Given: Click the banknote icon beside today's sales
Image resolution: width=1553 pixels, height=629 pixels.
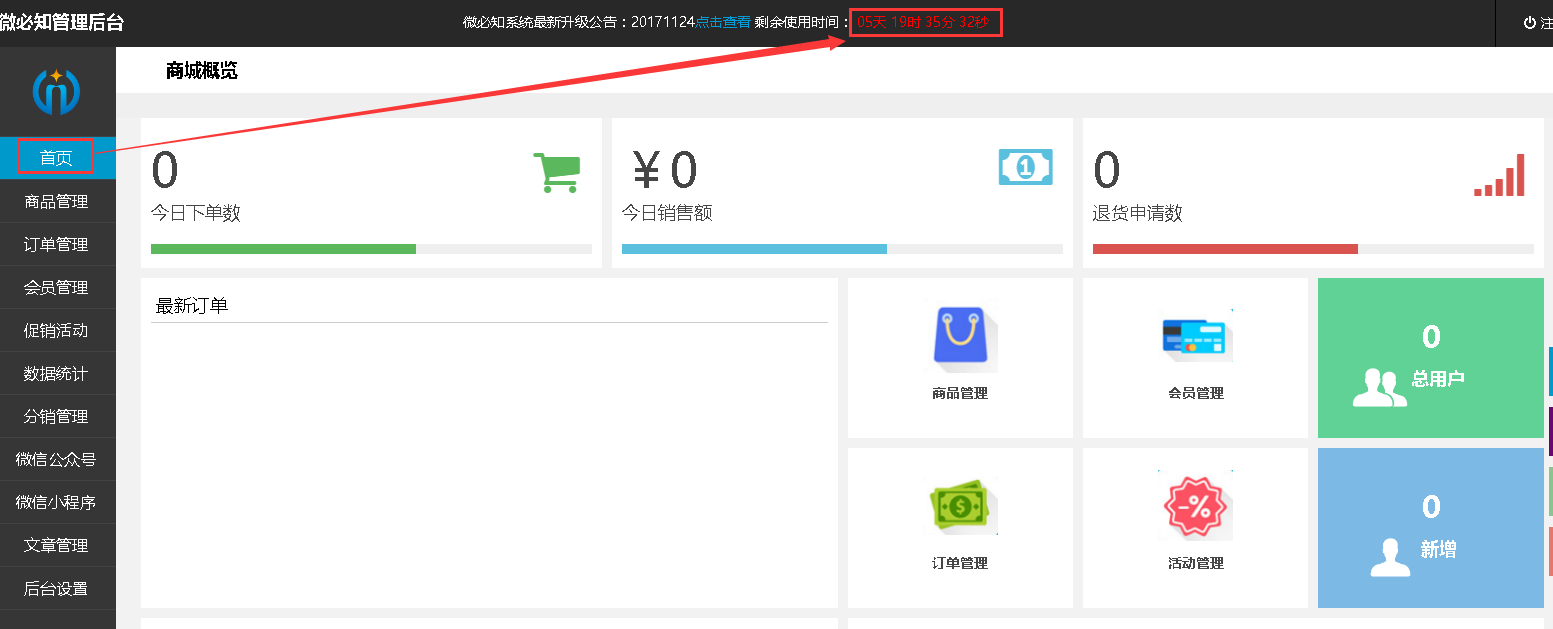Looking at the screenshot, I should coord(1026,167).
